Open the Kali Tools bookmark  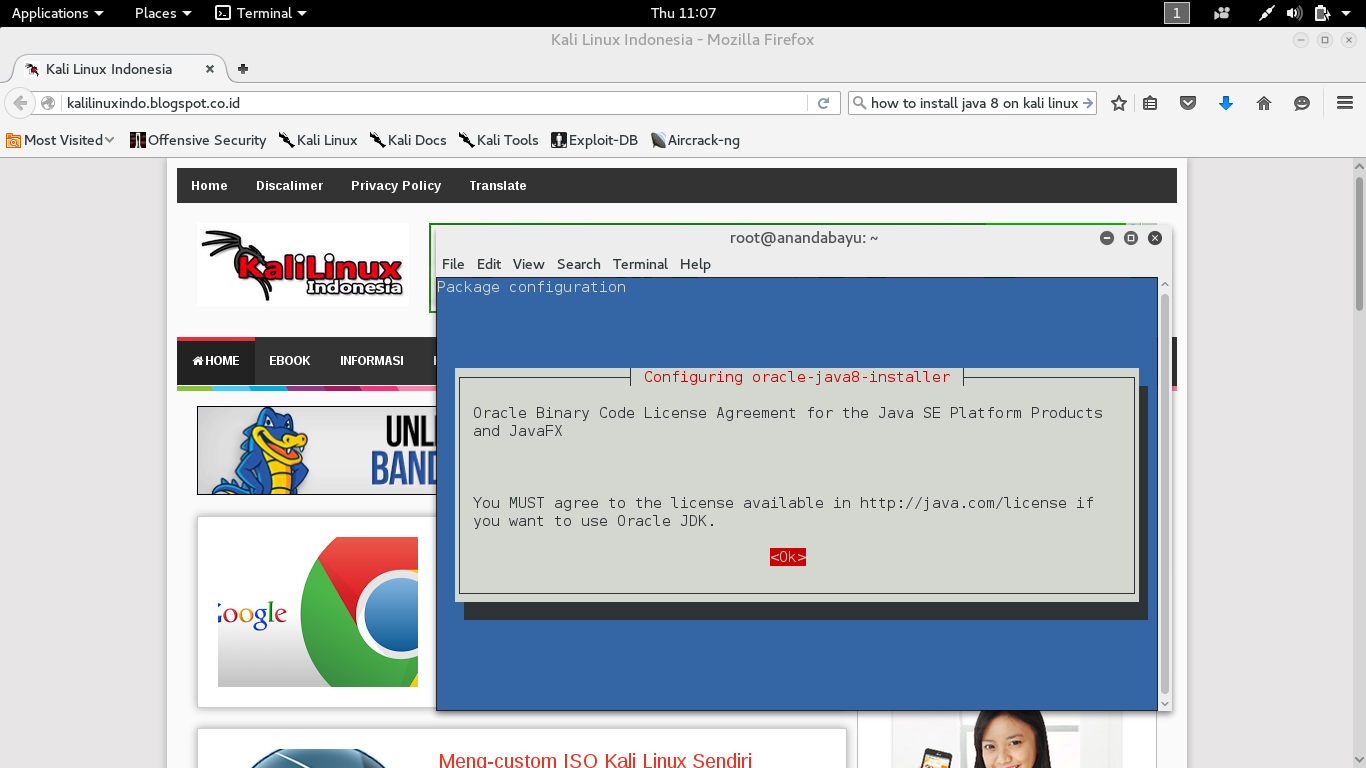499,140
